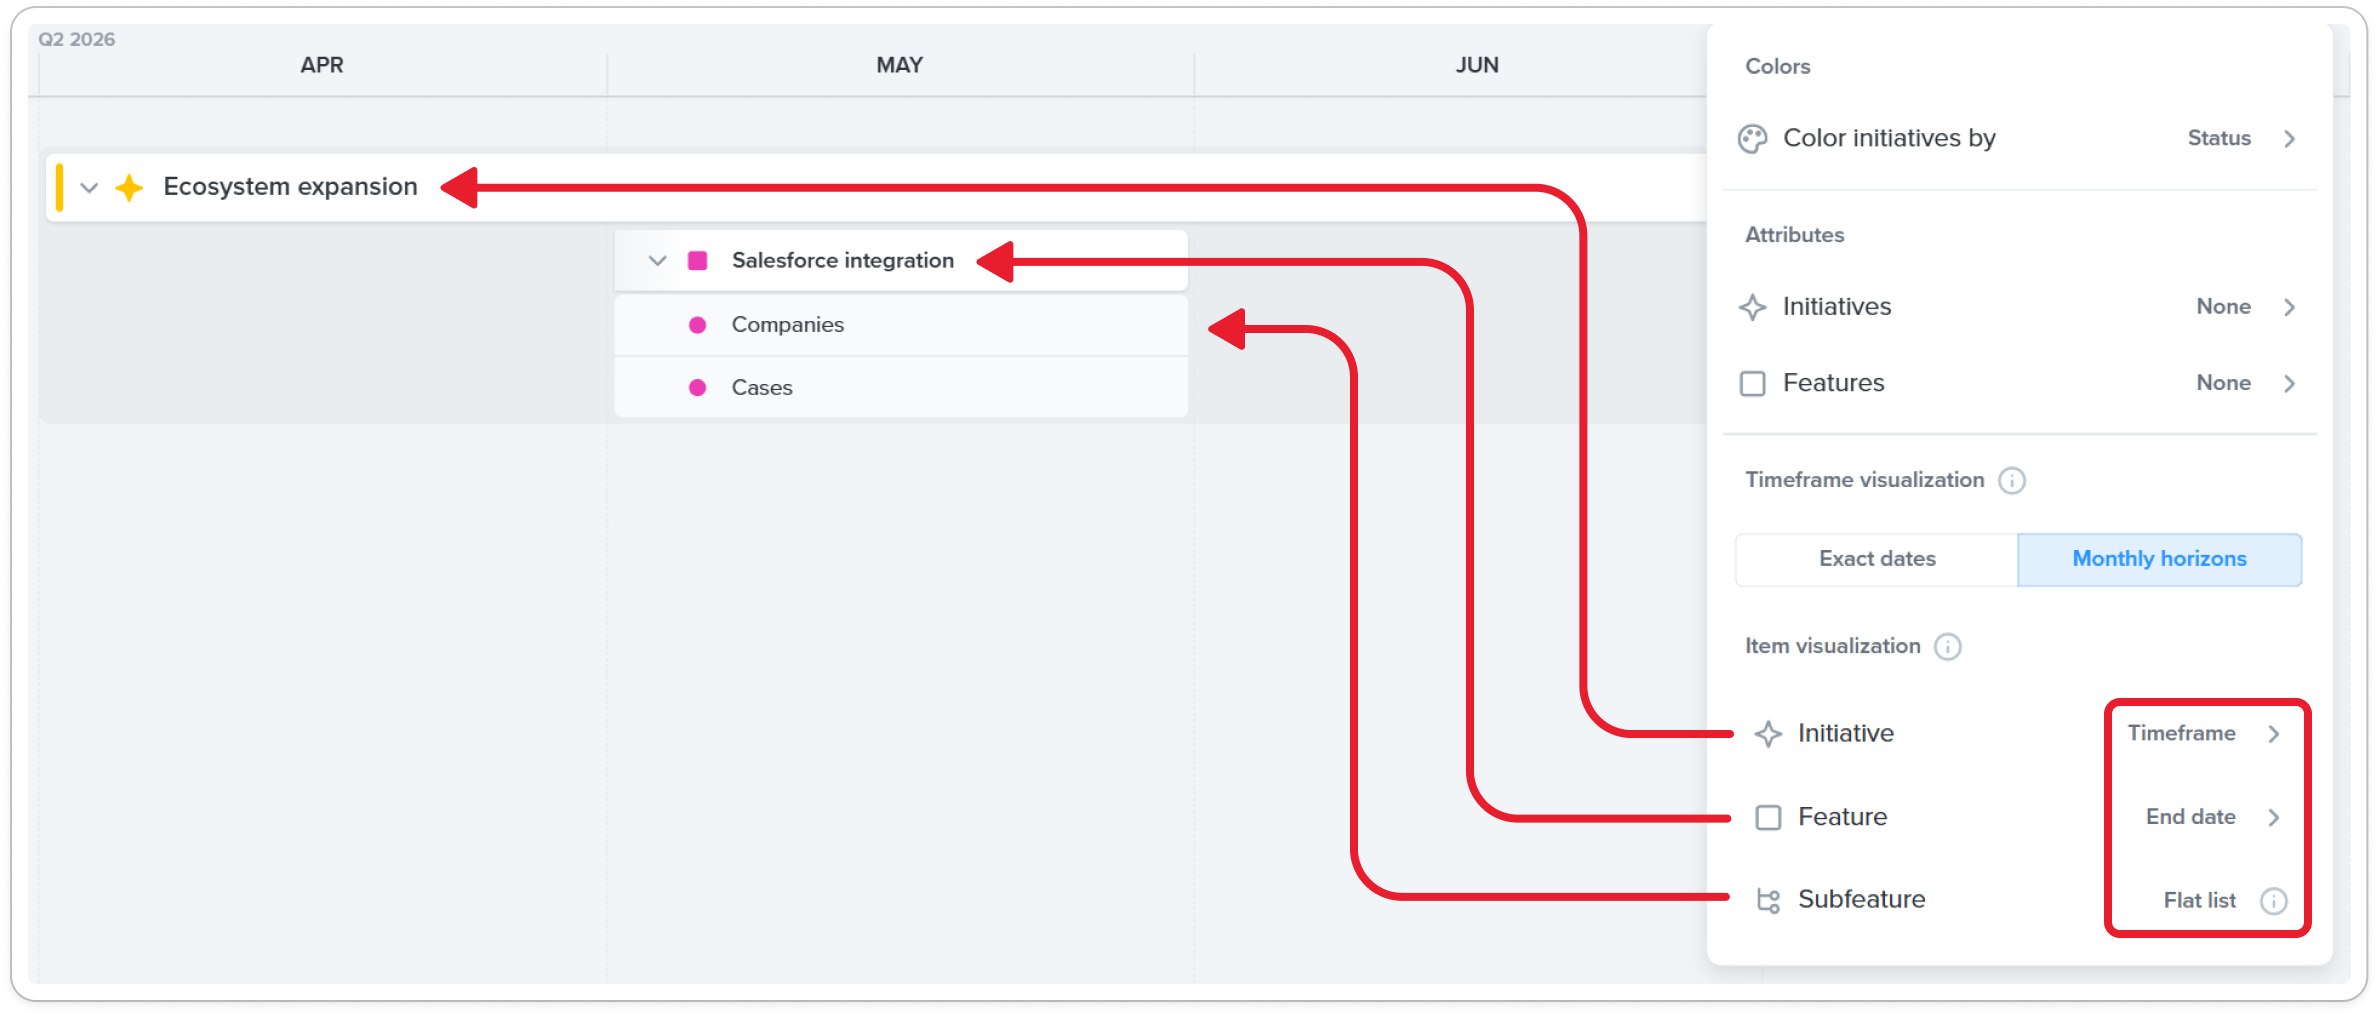Click the info icon beside Item visualization
The width and height of the screenshot is (2379, 1016).
click(x=1947, y=647)
